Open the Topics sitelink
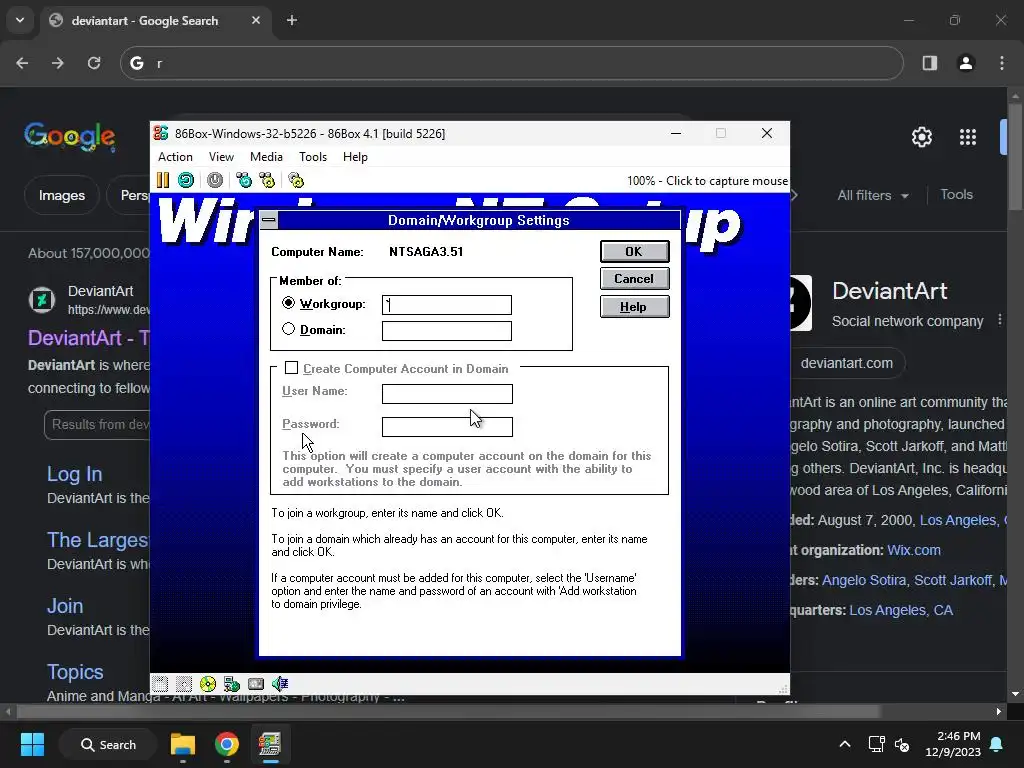1024x768 pixels. tap(75, 672)
